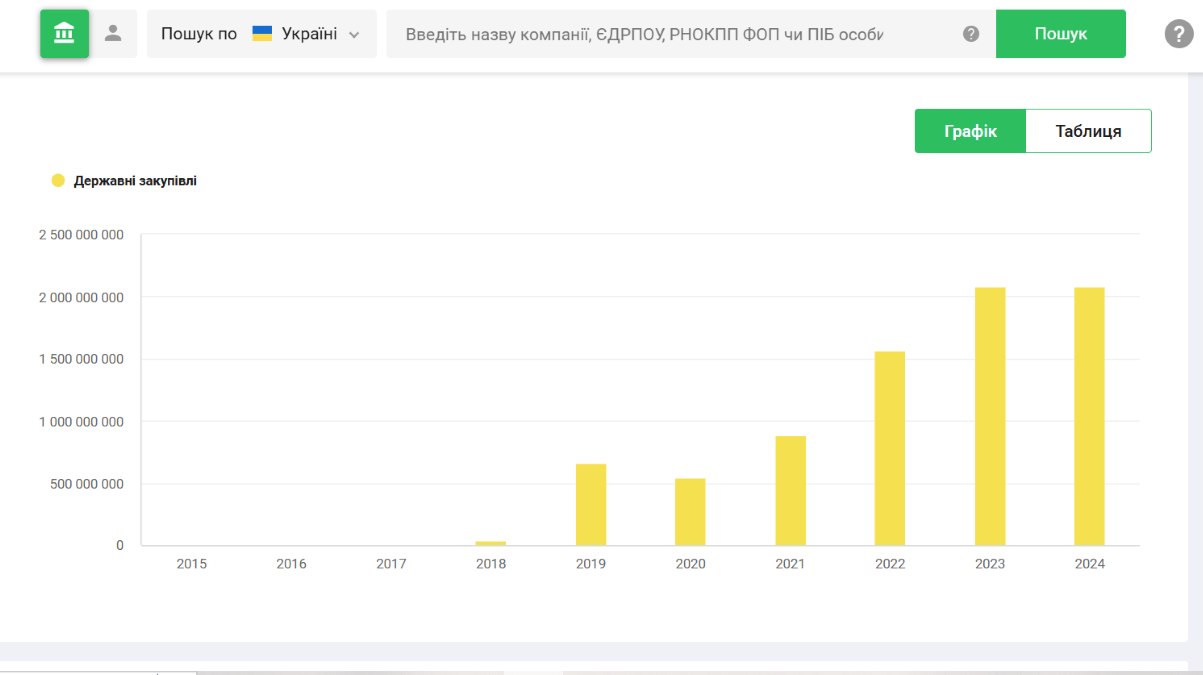Click the 2022 chart bar

889,448
